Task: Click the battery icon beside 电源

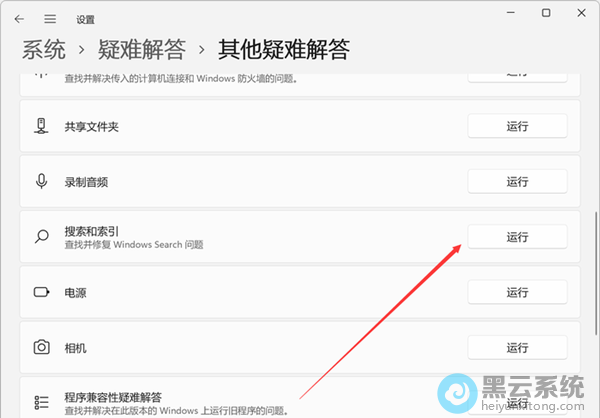Action: 42,292
